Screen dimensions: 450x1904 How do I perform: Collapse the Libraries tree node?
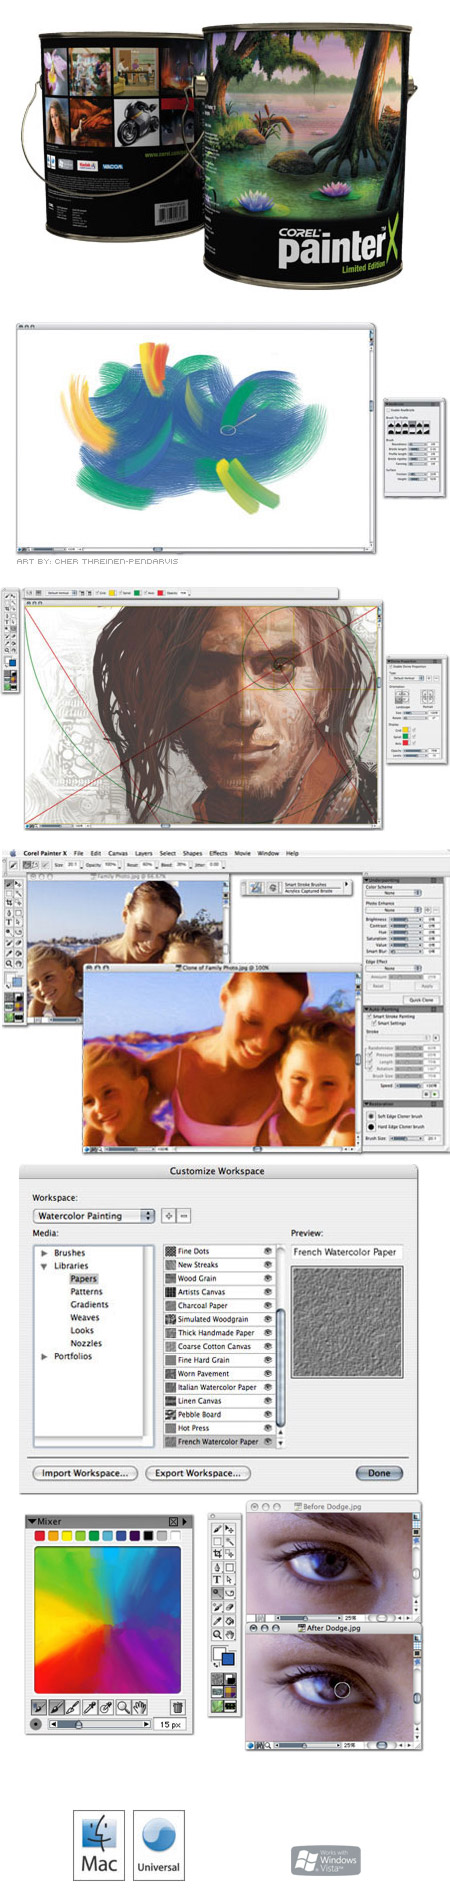[x=44, y=1265]
